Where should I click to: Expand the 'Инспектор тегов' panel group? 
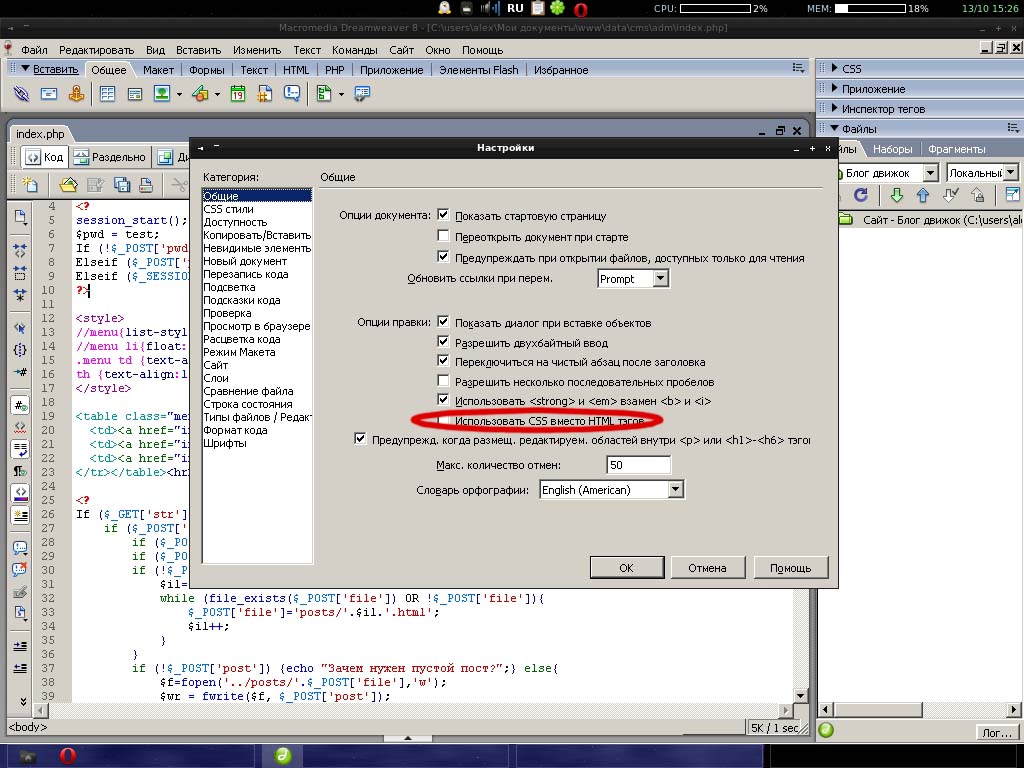pos(834,108)
